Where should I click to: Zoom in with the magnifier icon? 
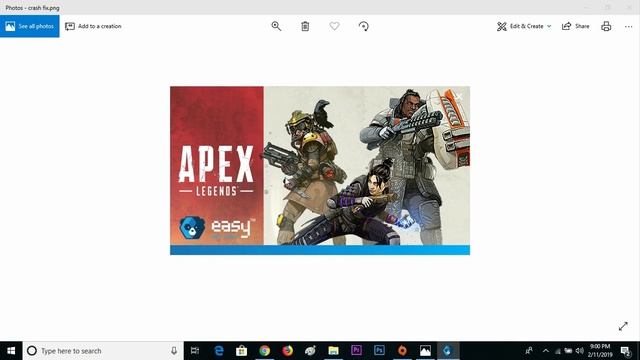tap(276, 26)
